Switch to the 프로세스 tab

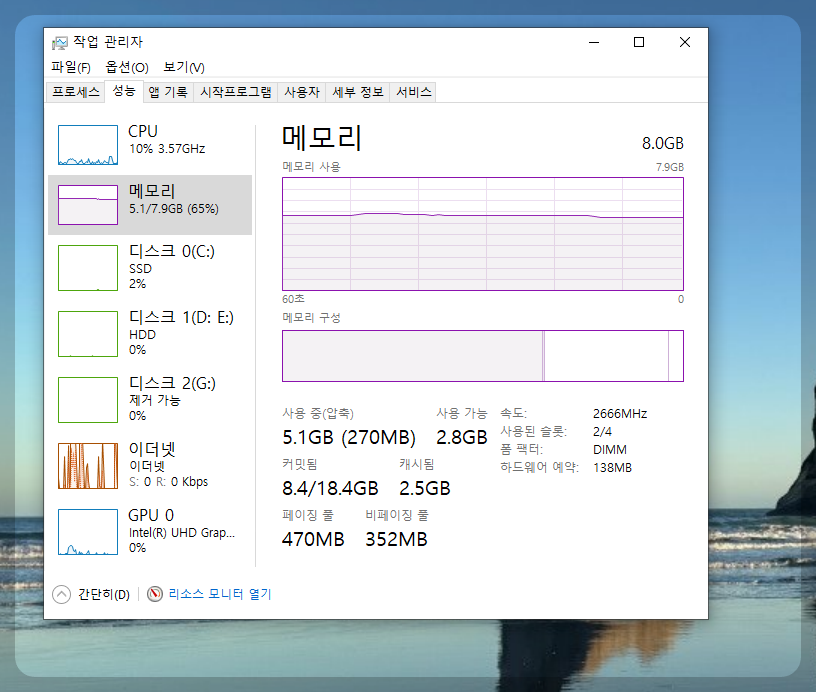[x=75, y=92]
